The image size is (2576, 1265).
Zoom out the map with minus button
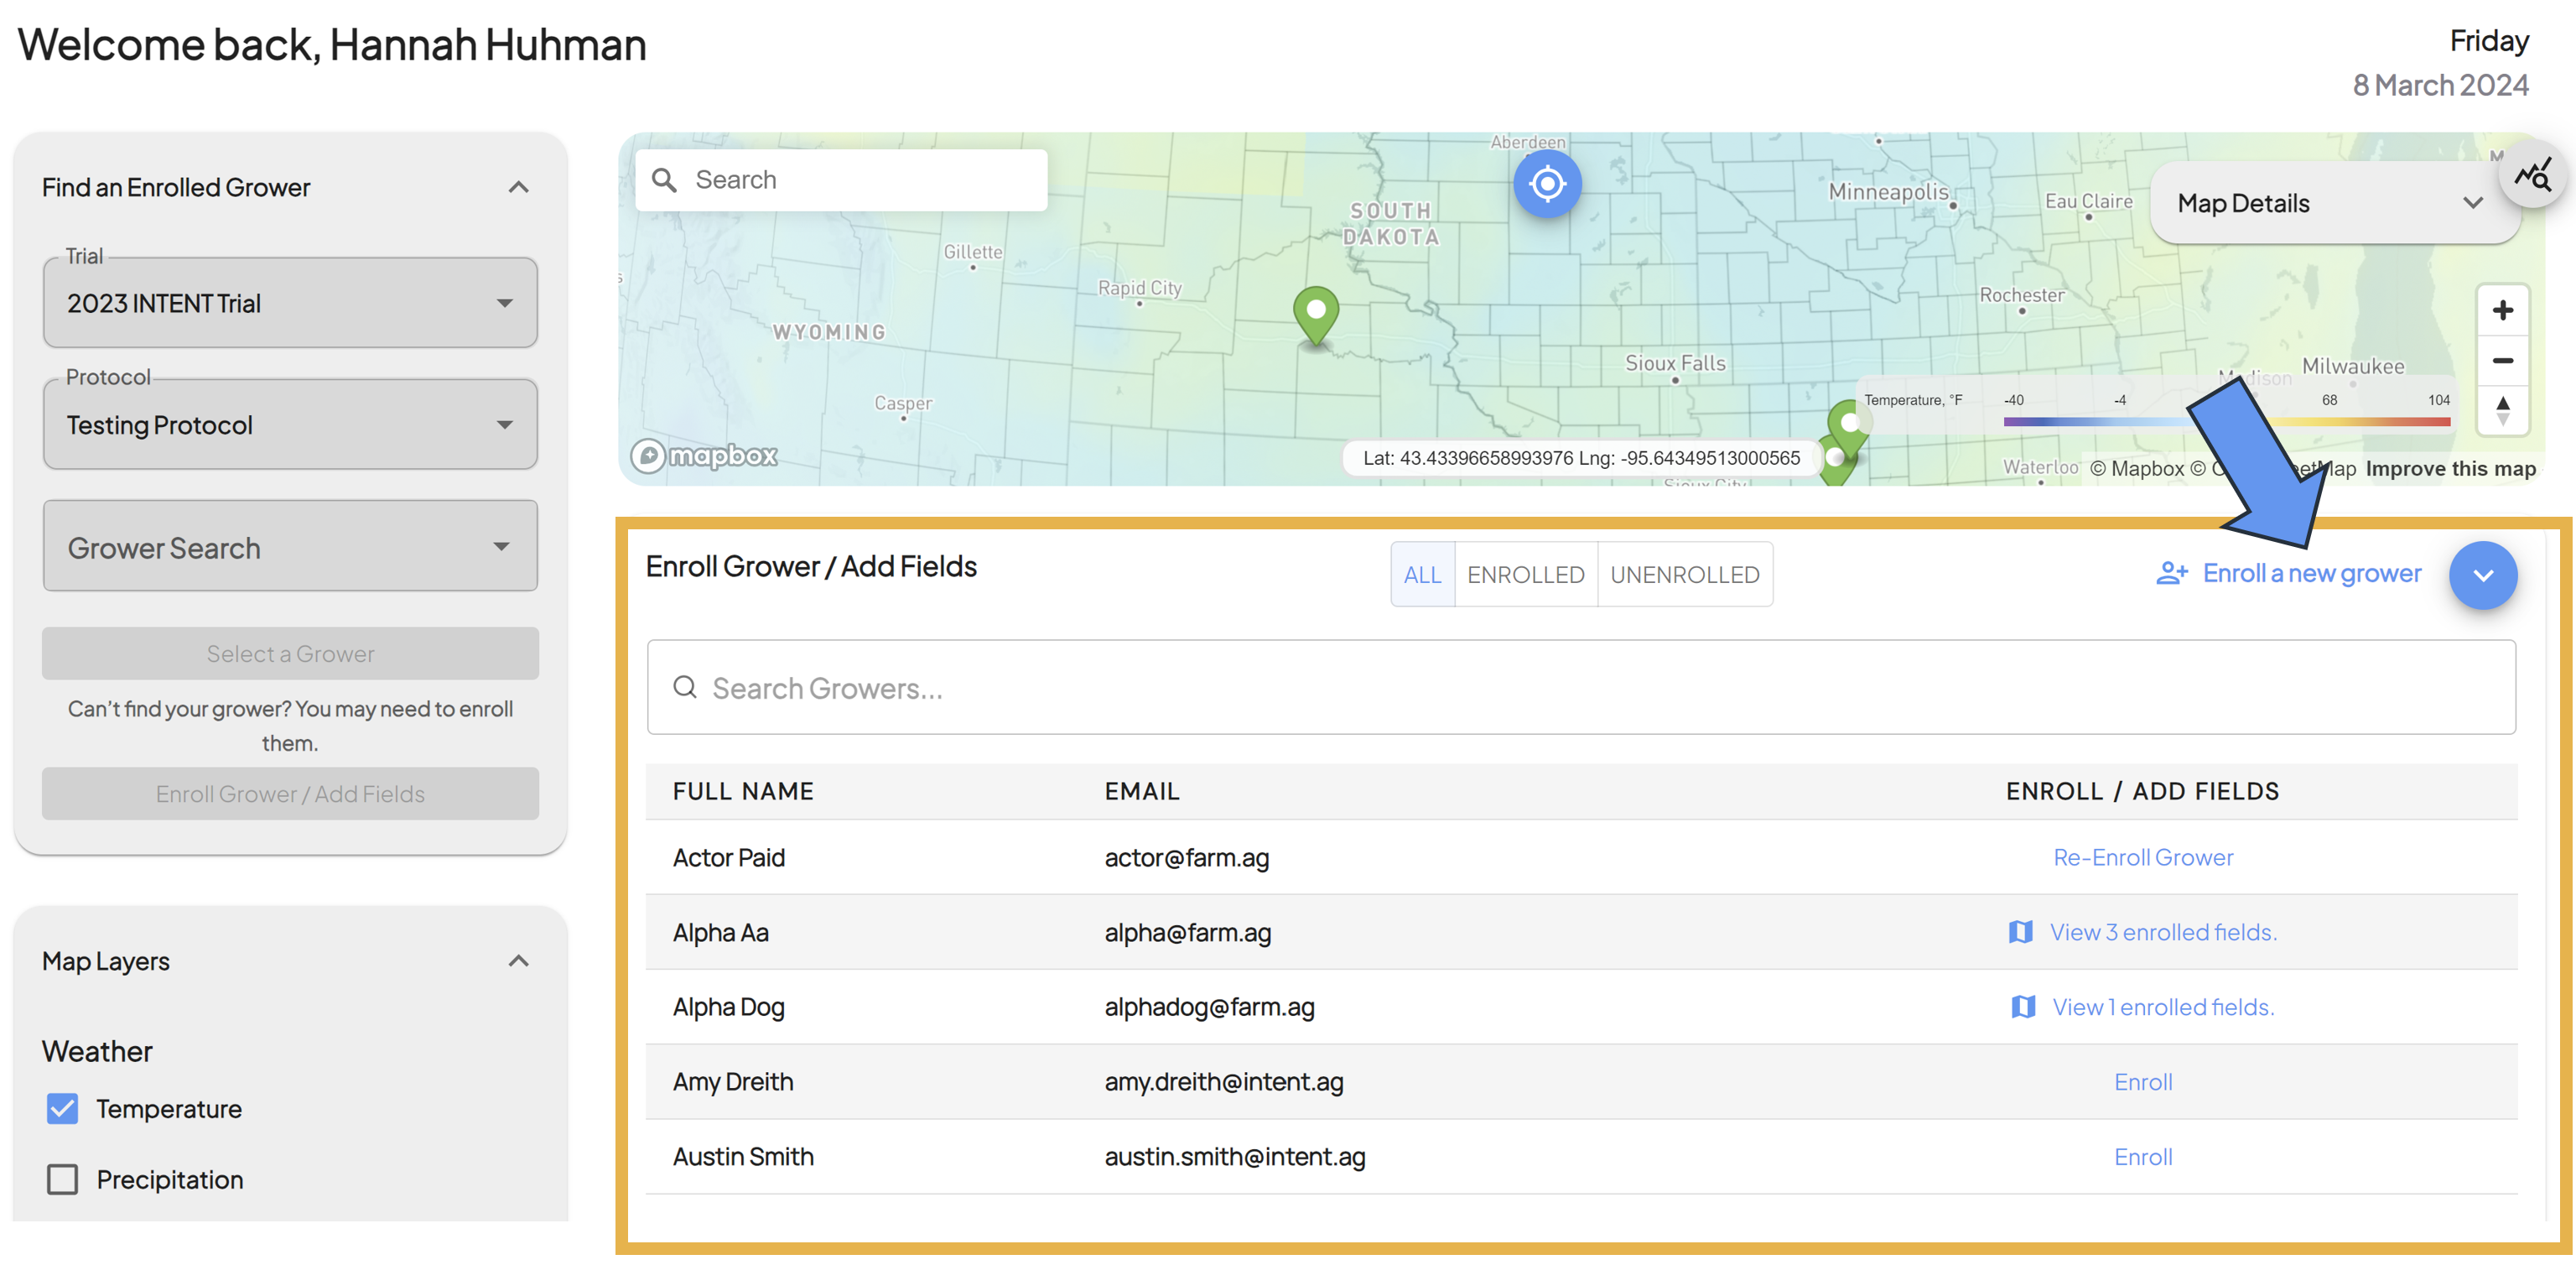2502,360
